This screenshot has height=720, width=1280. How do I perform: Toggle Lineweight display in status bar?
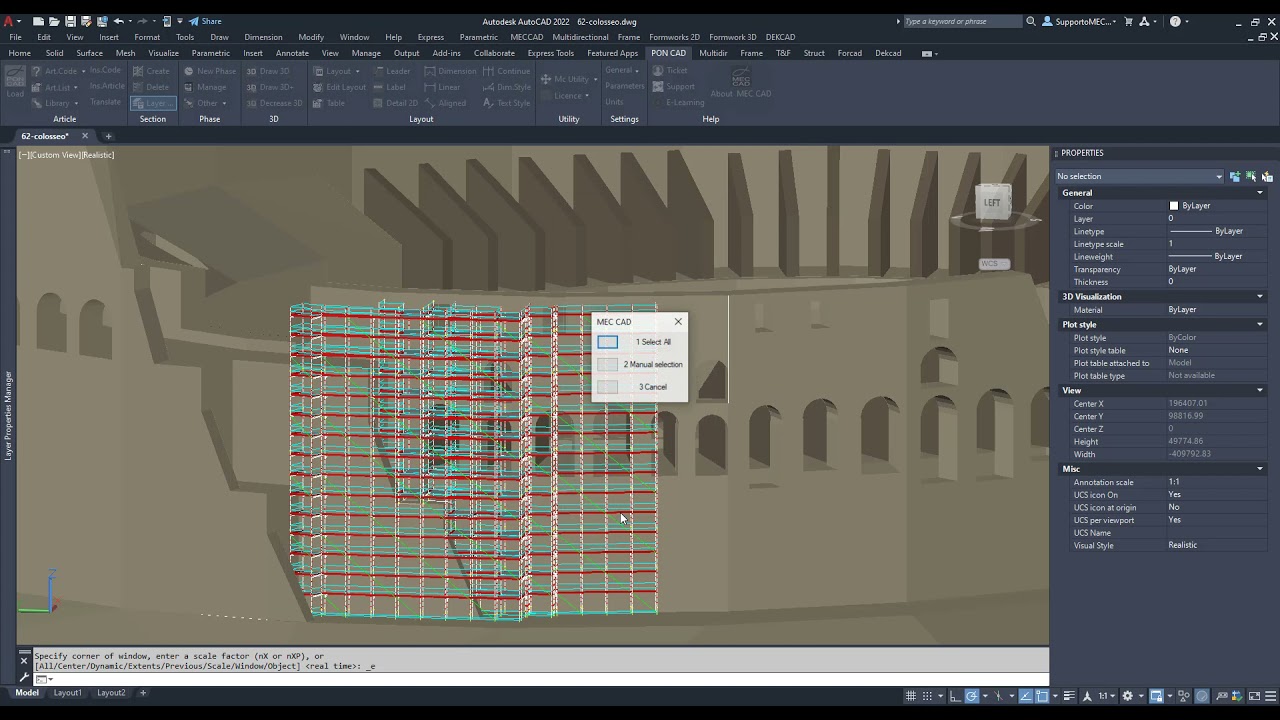1069,696
